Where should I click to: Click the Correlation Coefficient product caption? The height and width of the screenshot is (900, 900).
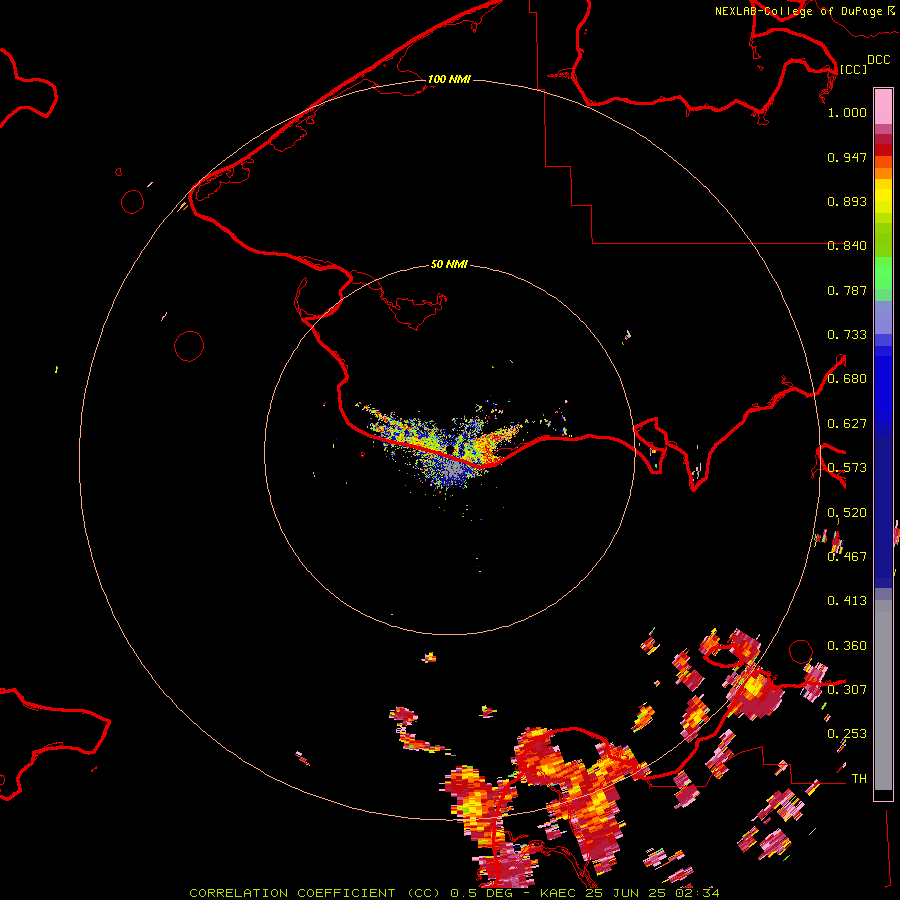(454, 893)
